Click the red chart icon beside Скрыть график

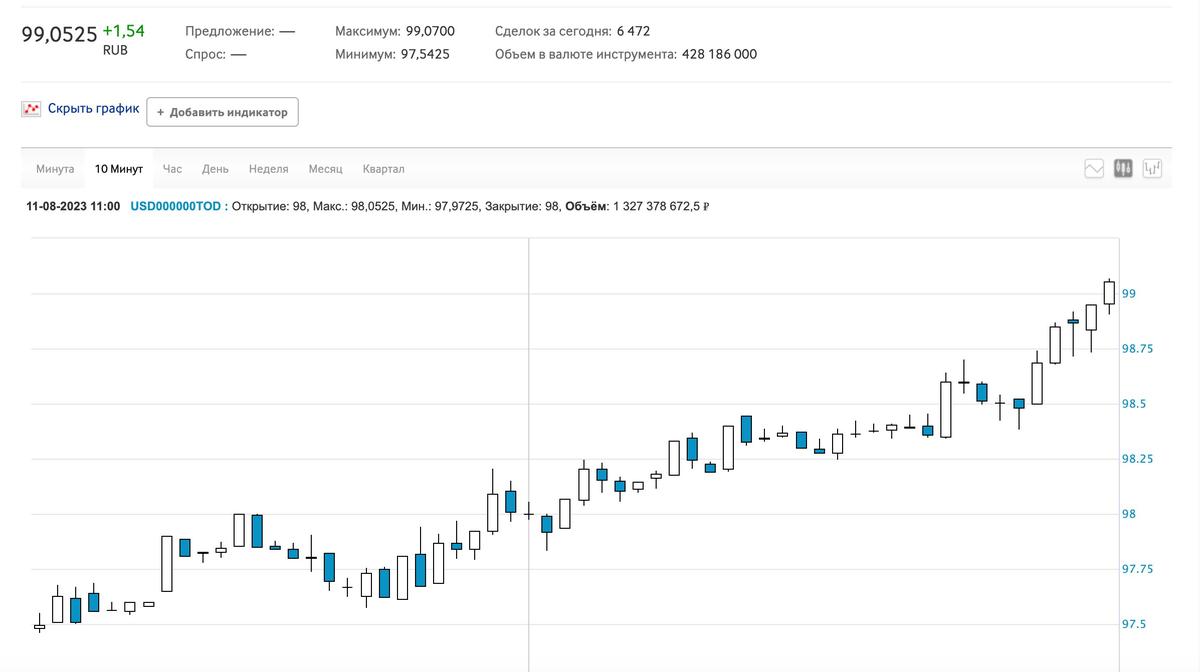coord(31,109)
